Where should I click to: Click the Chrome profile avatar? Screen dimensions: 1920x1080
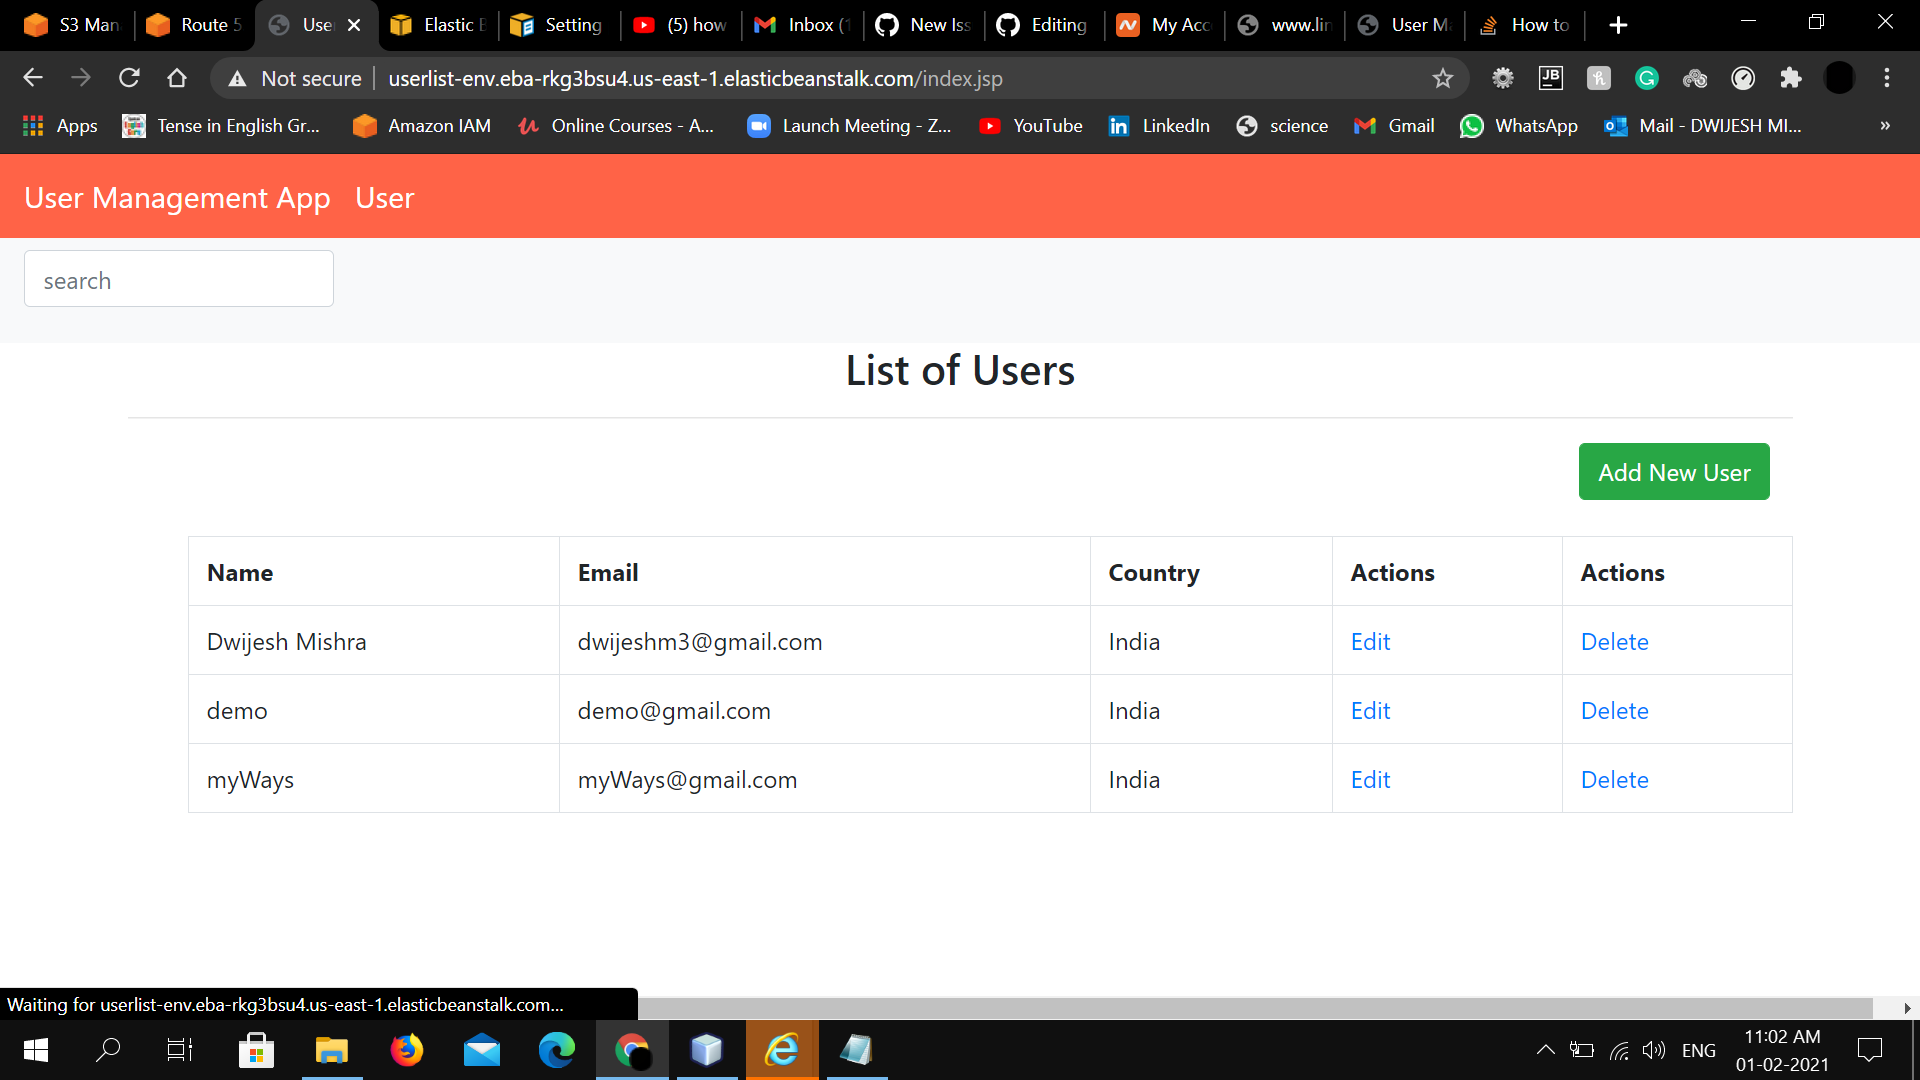1839,78
